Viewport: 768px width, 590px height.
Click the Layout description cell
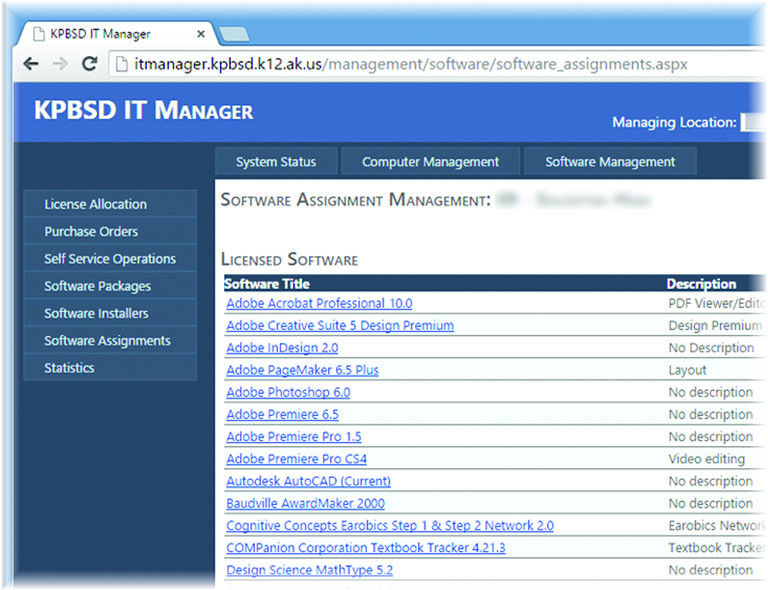[x=687, y=370]
